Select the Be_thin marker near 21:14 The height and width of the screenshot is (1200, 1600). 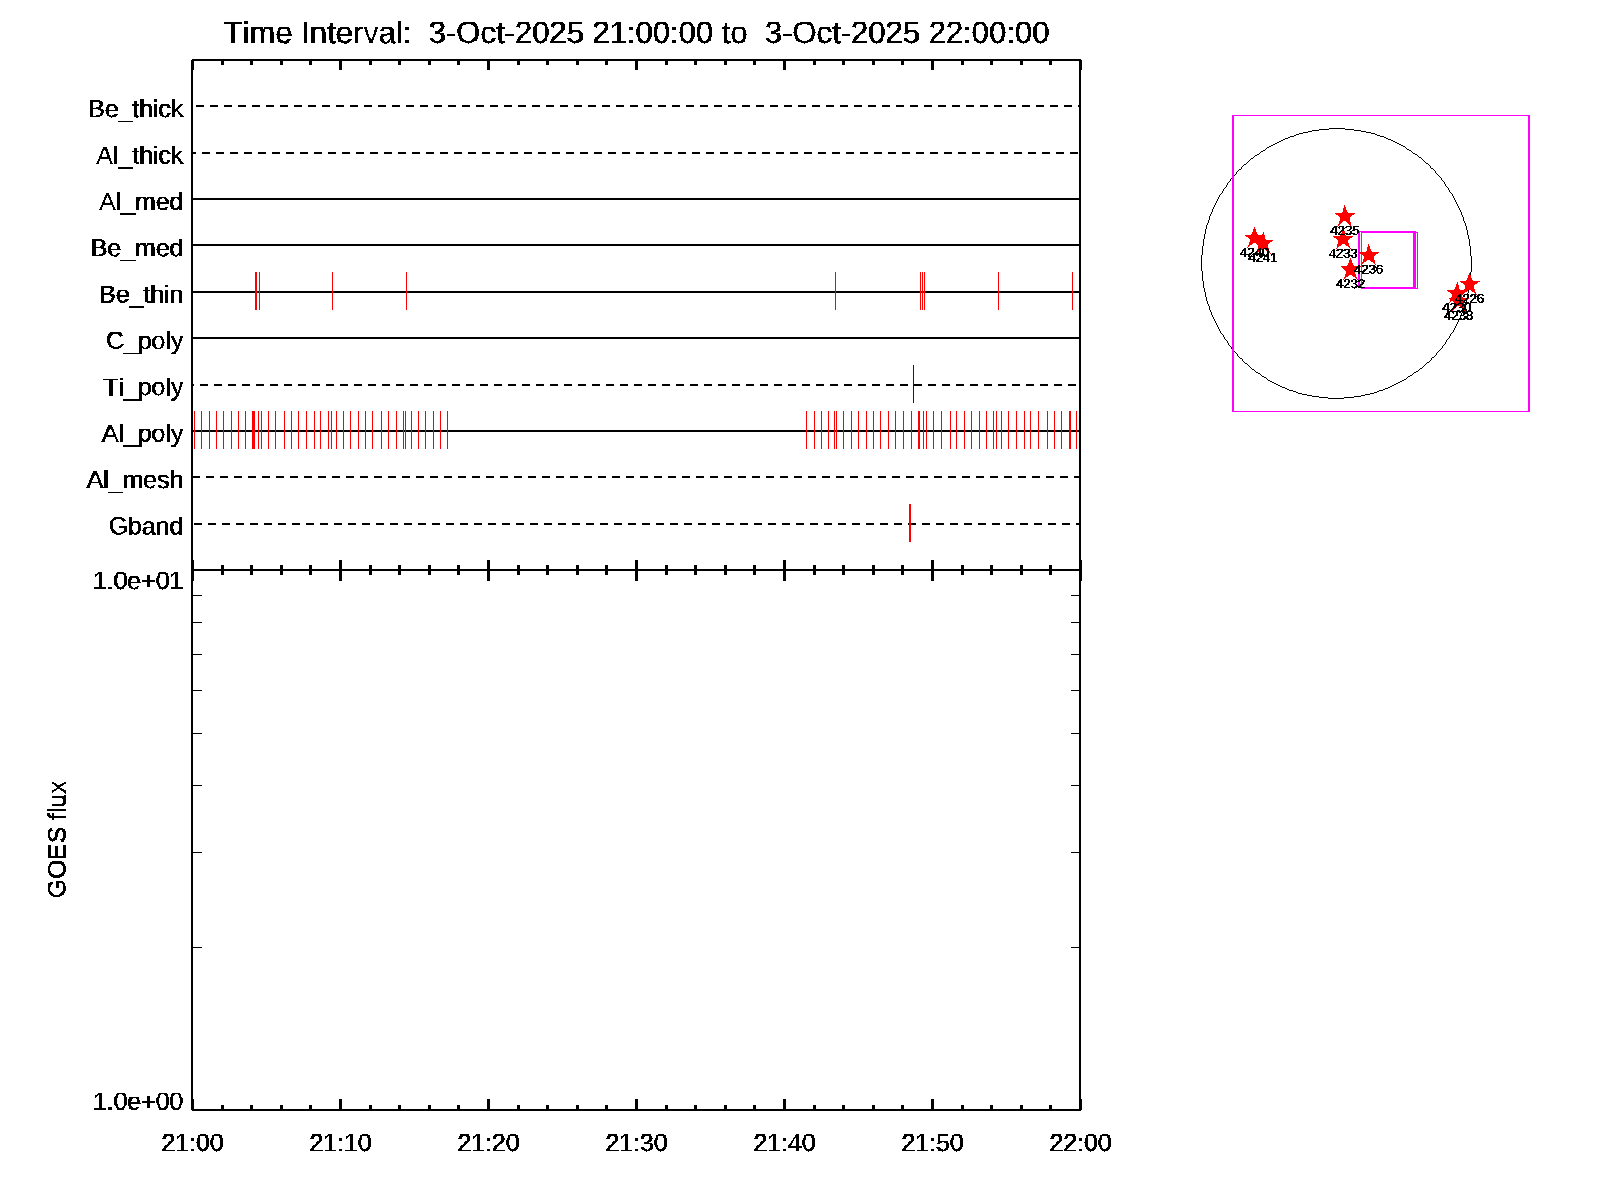click(x=406, y=291)
